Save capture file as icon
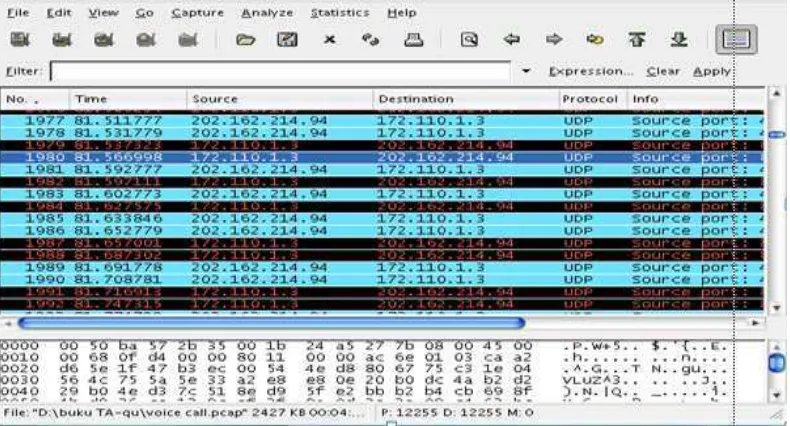The height and width of the screenshot is (426, 790). coord(287,39)
